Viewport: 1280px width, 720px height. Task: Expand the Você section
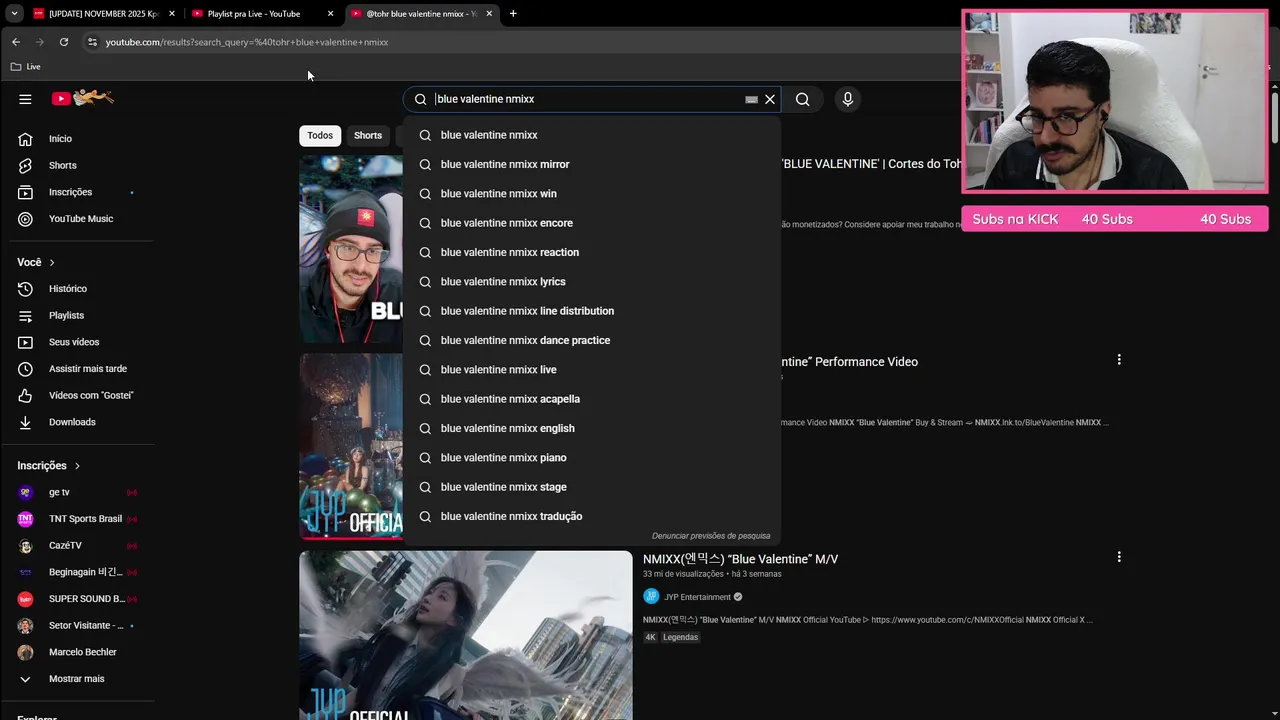click(x=36, y=262)
